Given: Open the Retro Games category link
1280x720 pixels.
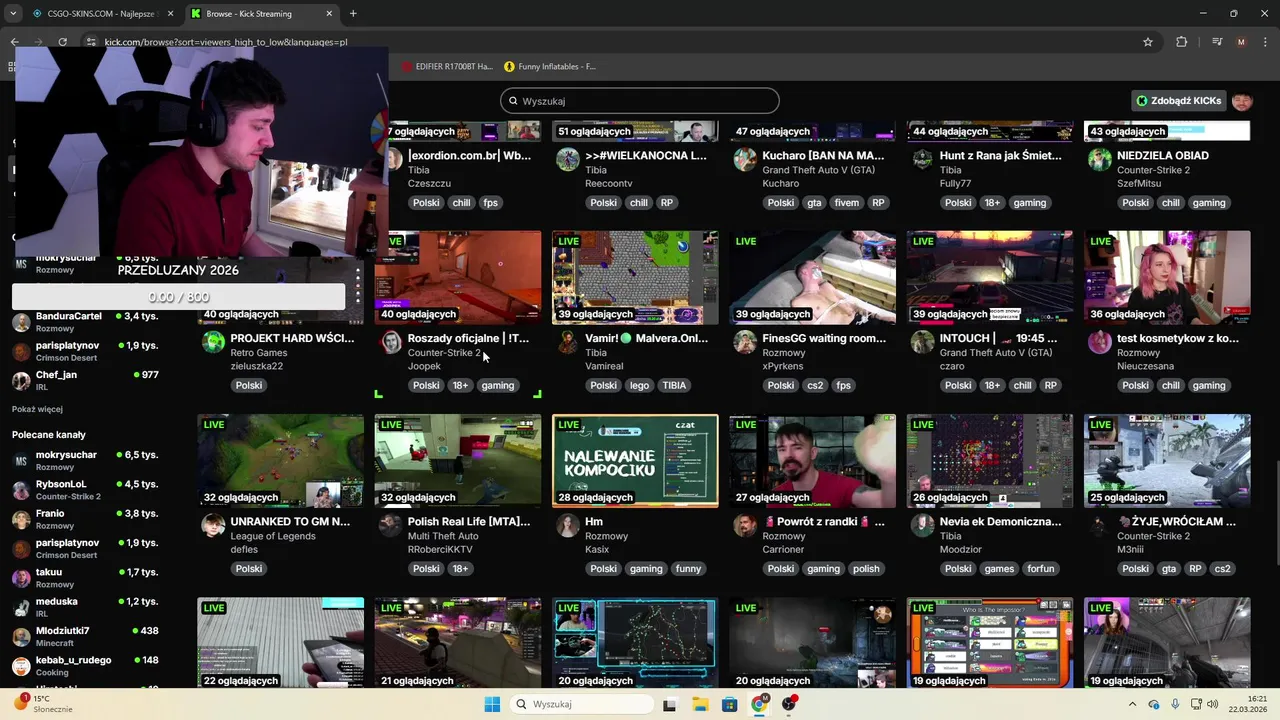Looking at the screenshot, I should (258, 353).
